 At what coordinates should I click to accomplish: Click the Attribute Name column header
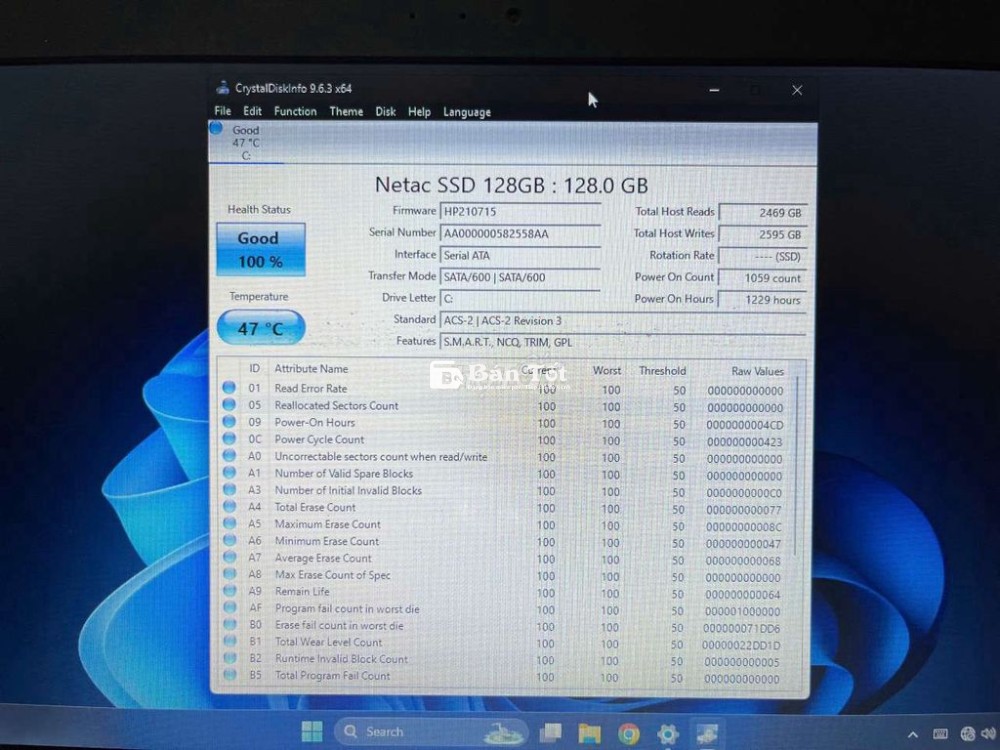[311, 369]
